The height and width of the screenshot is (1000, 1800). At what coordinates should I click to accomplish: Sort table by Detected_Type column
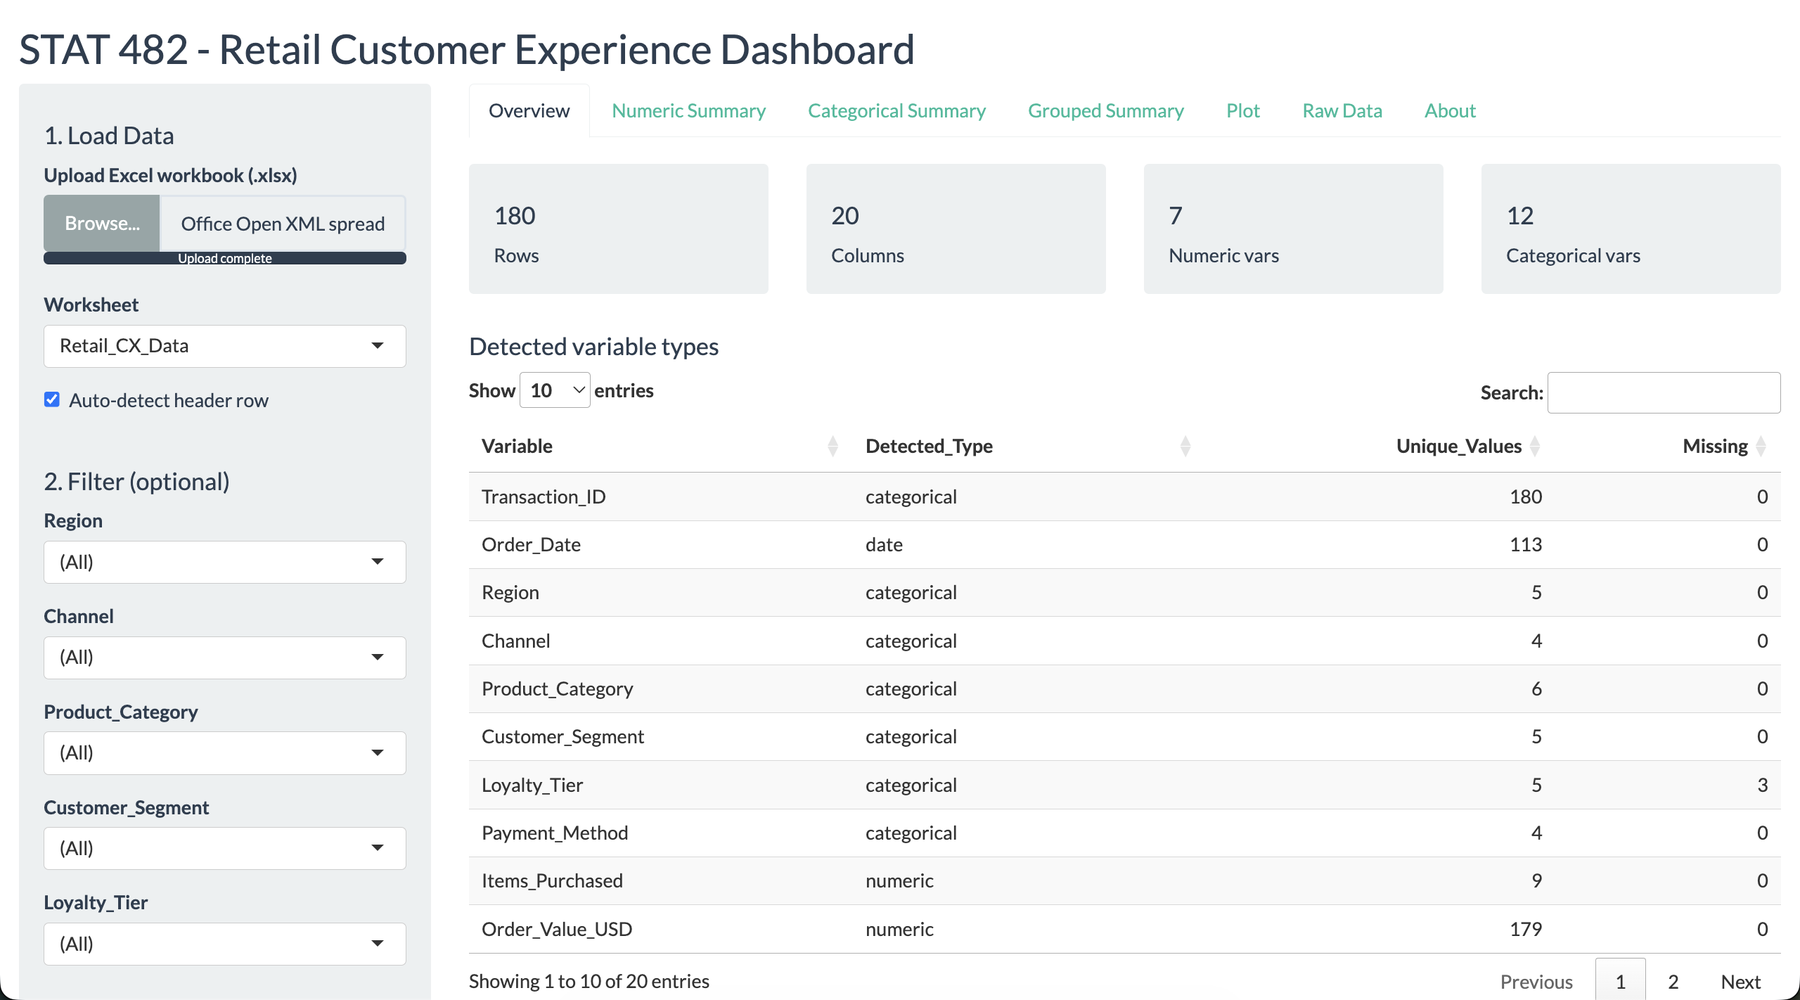(x=1029, y=446)
